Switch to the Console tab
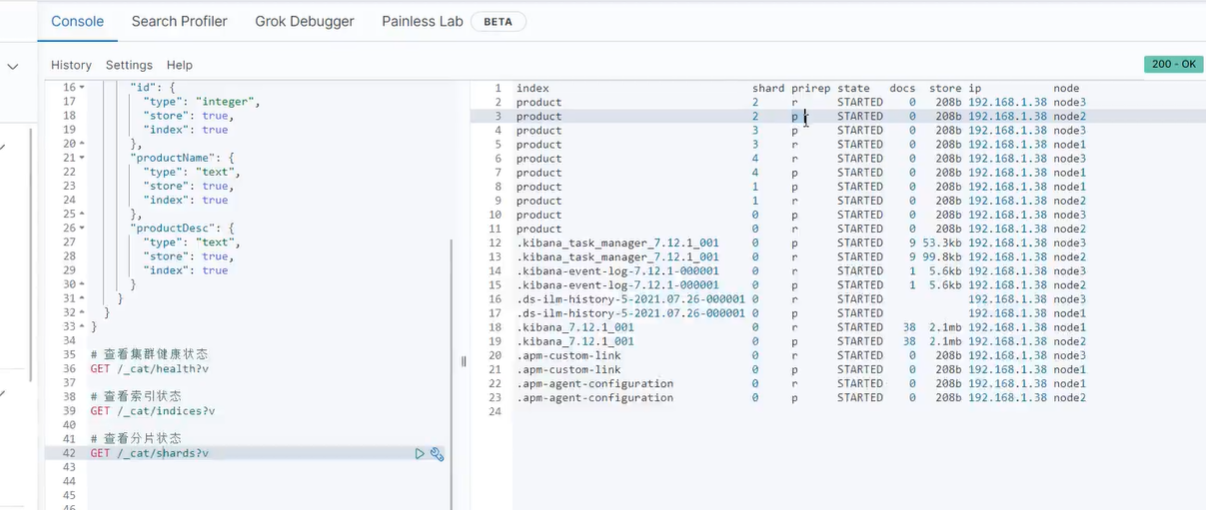This screenshot has height=510, width=1206. [x=77, y=21]
